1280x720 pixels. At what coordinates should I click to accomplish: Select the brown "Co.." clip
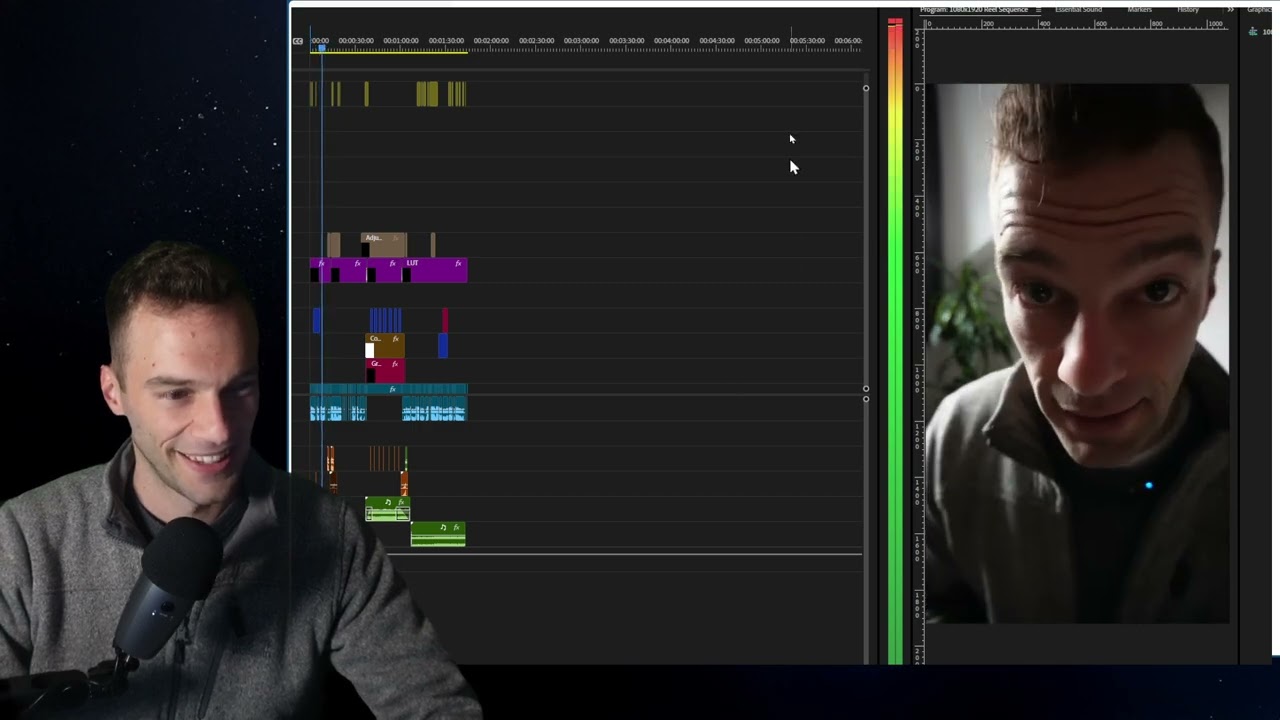[385, 346]
